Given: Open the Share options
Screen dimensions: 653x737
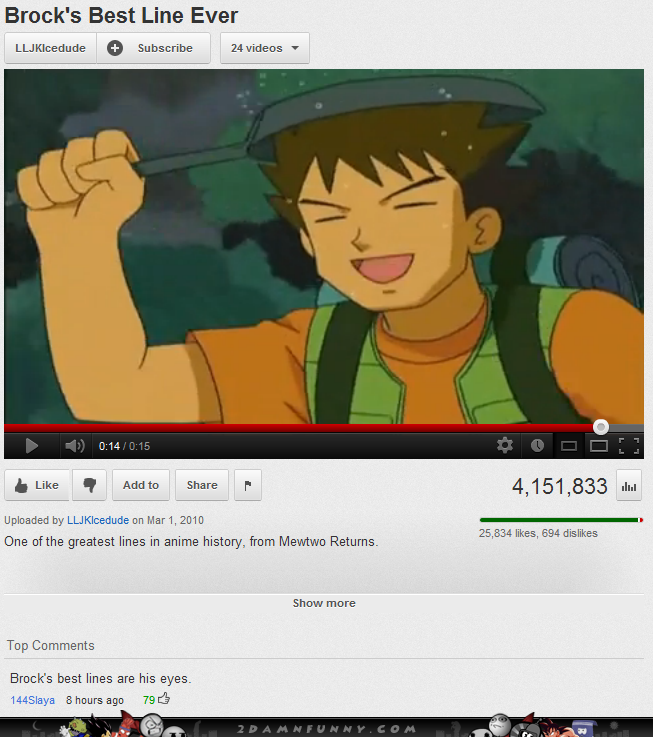Looking at the screenshot, I should 202,485.
